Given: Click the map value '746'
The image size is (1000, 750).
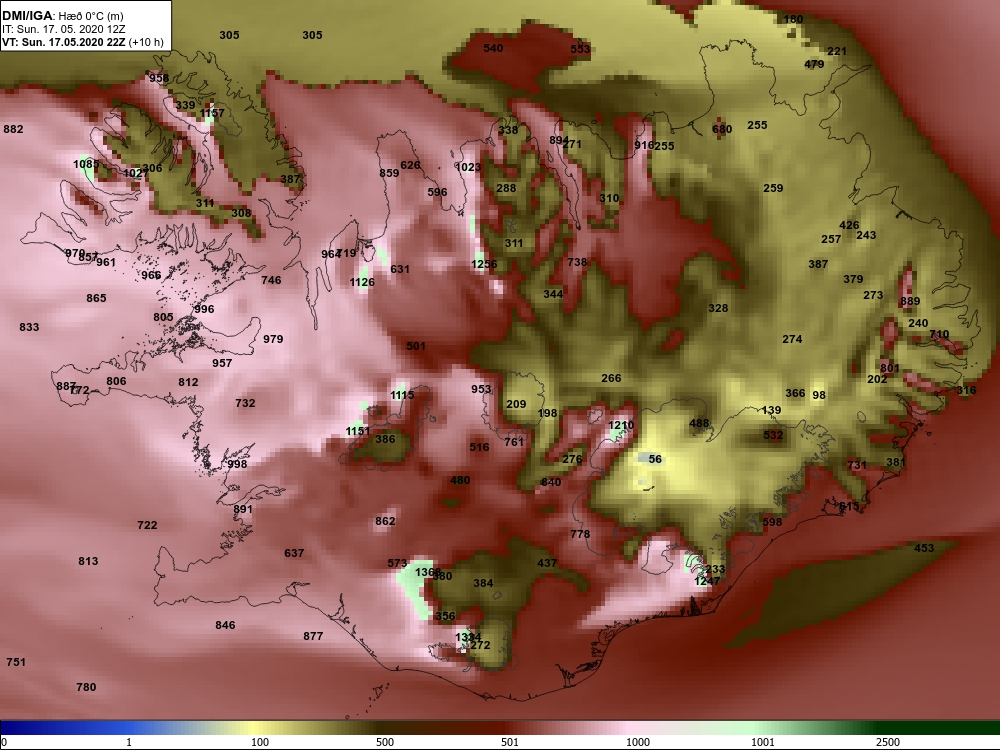Looking at the screenshot, I should (271, 279).
